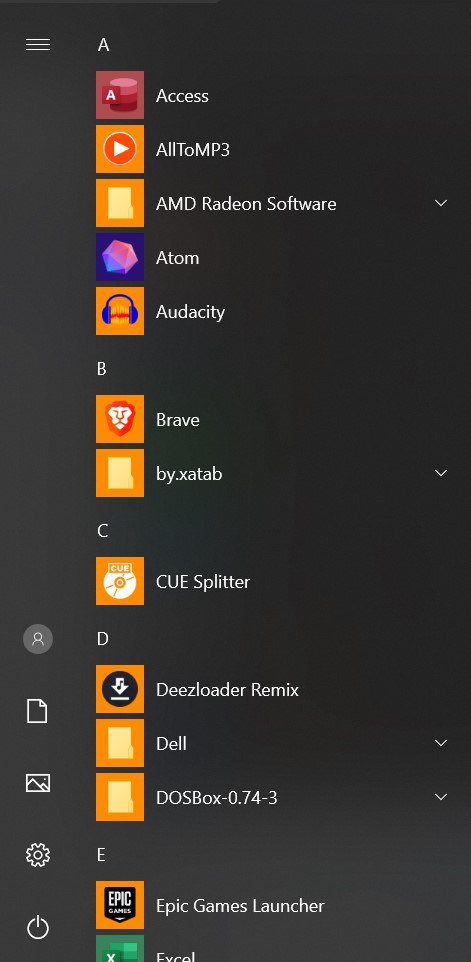Open Brave browser lion icon
Screen dimensions: 471x962
[120, 419]
